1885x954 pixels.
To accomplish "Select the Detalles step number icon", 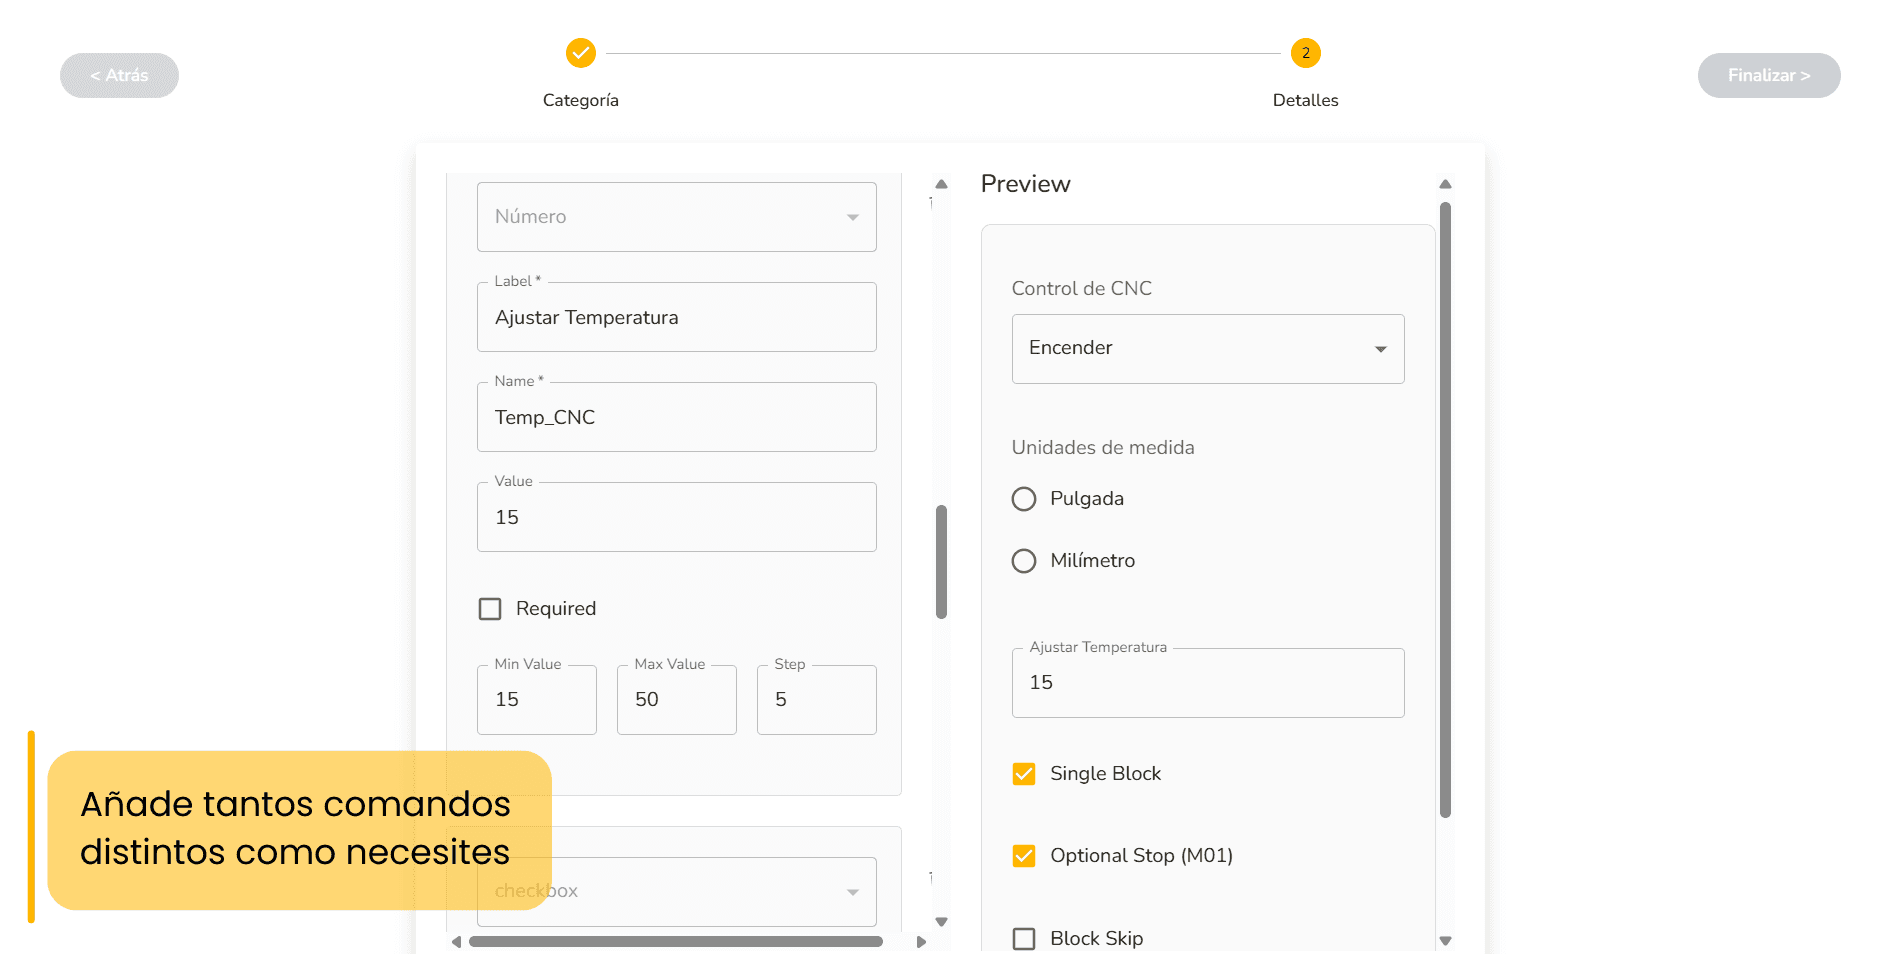I will (1305, 53).
